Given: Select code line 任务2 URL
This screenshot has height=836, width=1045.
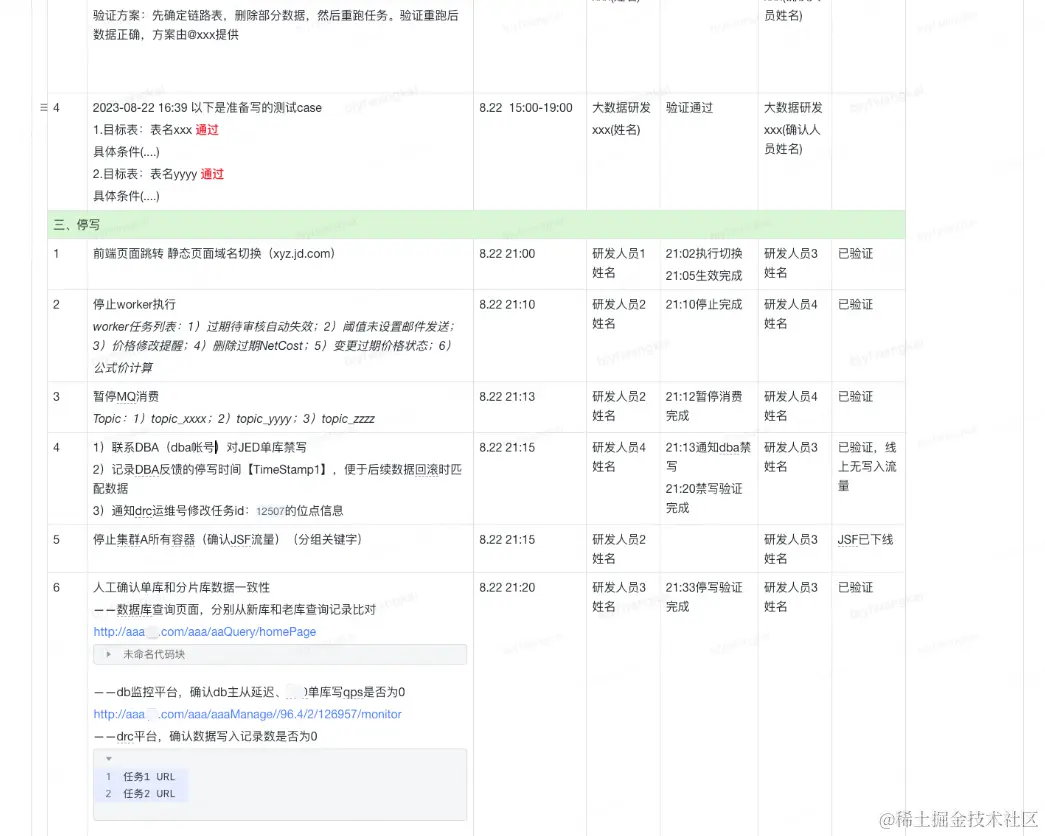Looking at the screenshot, I should point(149,793).
